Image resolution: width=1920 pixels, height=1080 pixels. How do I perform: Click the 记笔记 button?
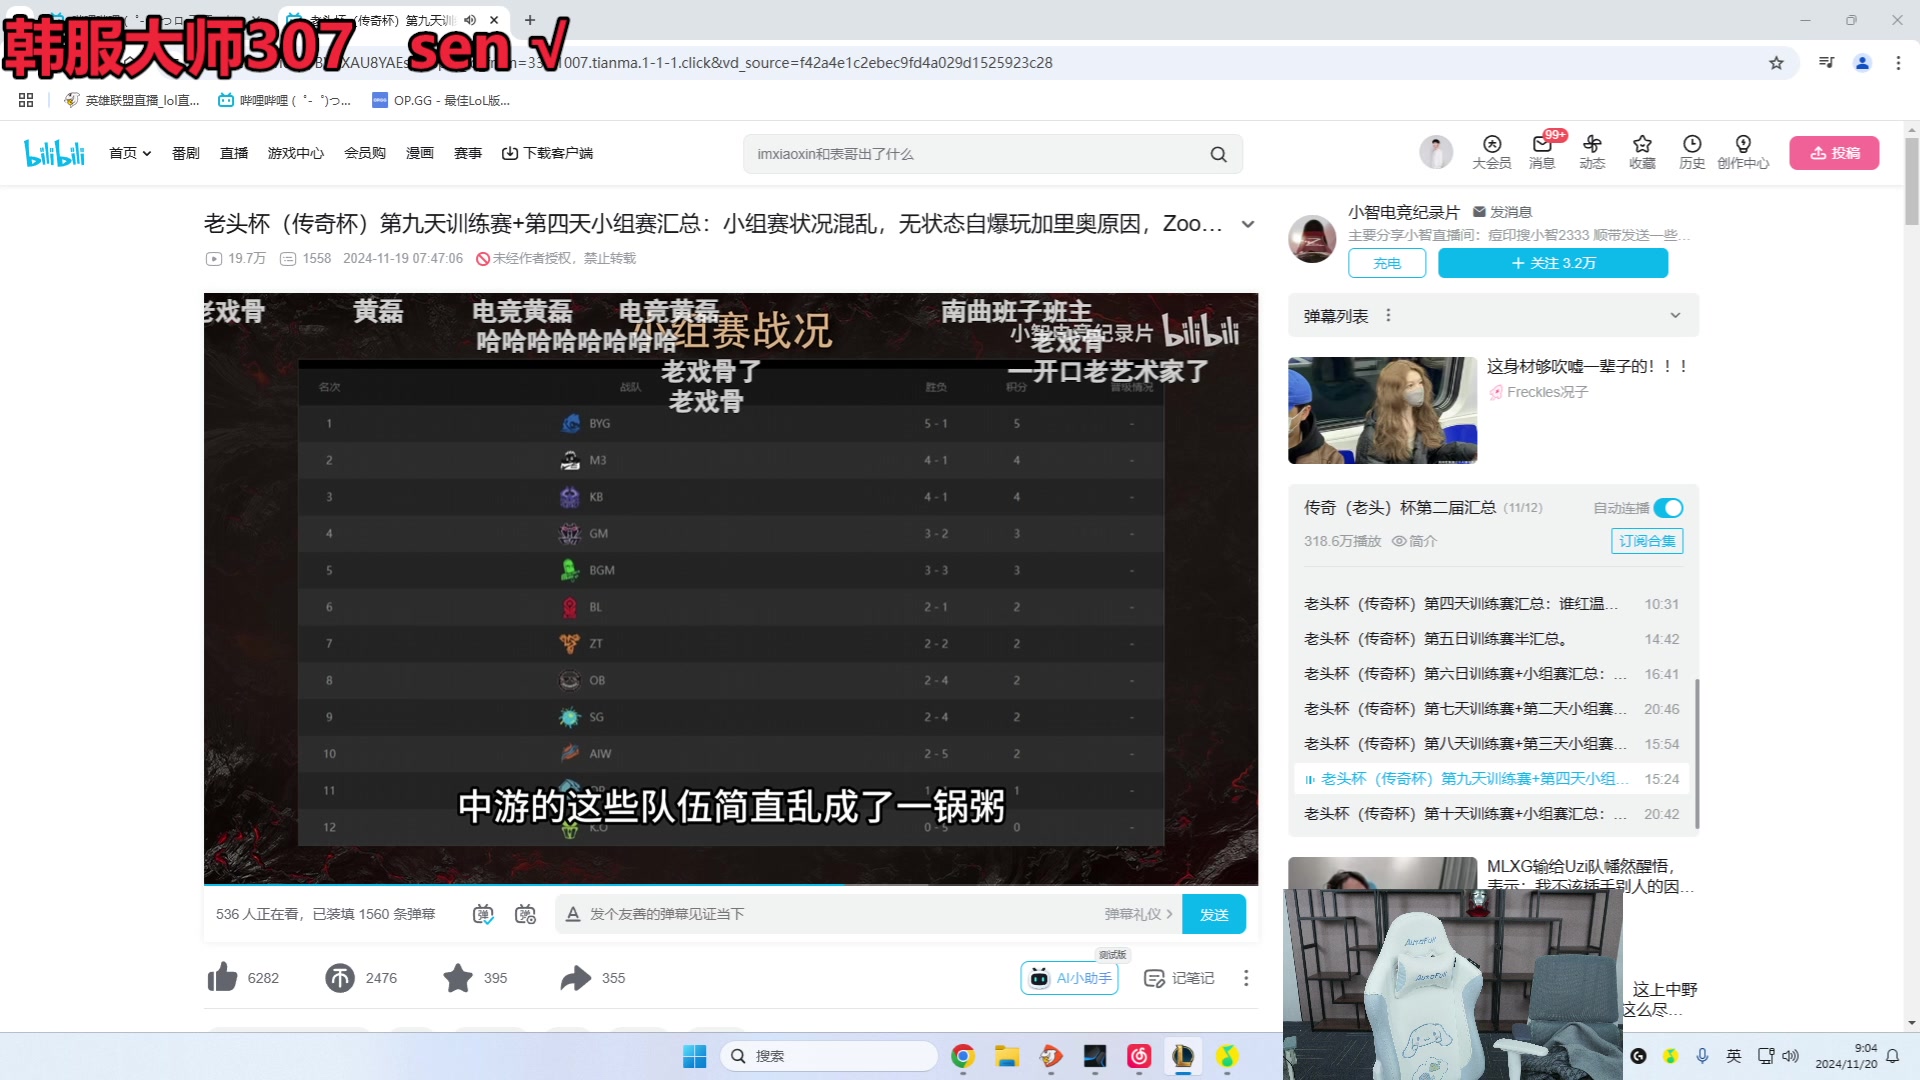(x=1179, y=978)
